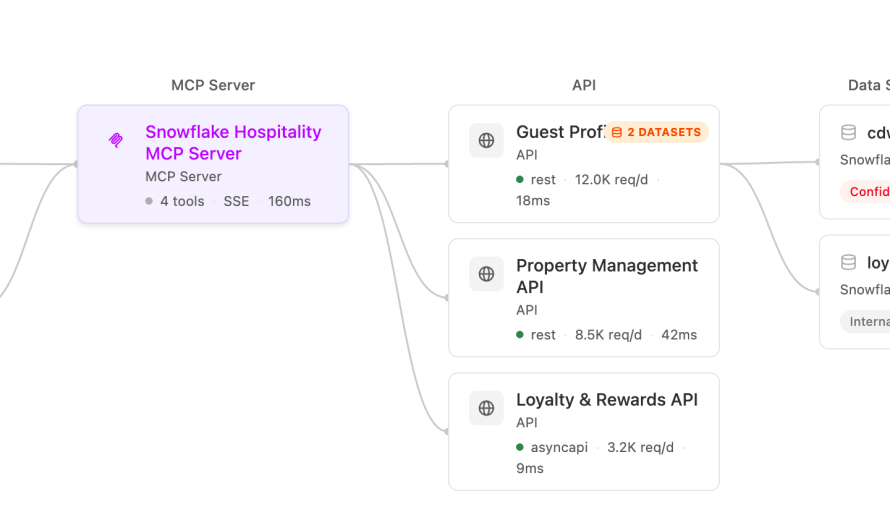890x512 pixels.
Task: Click the MCP Server column header
Action: tap(213, 85)
